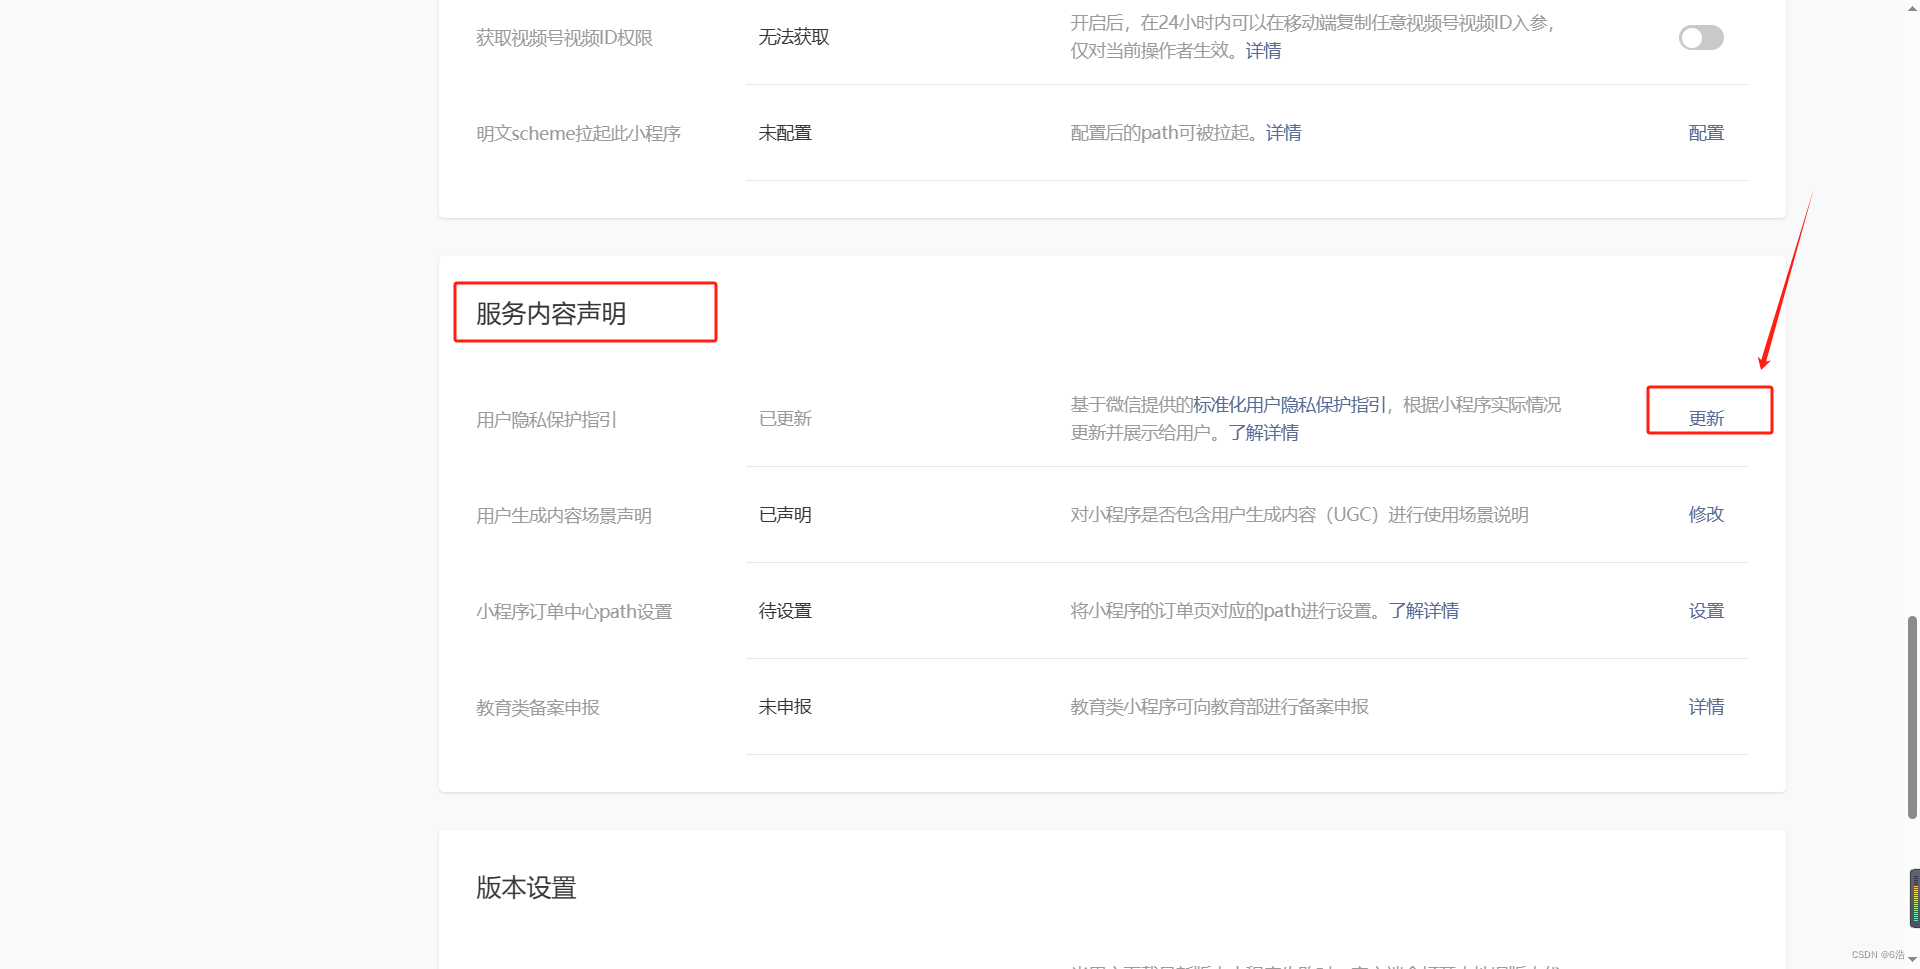Select the 版本设置 heading text
This screenshot has height=969, width=1920.
pyautogui.click(x=526, y=888)
